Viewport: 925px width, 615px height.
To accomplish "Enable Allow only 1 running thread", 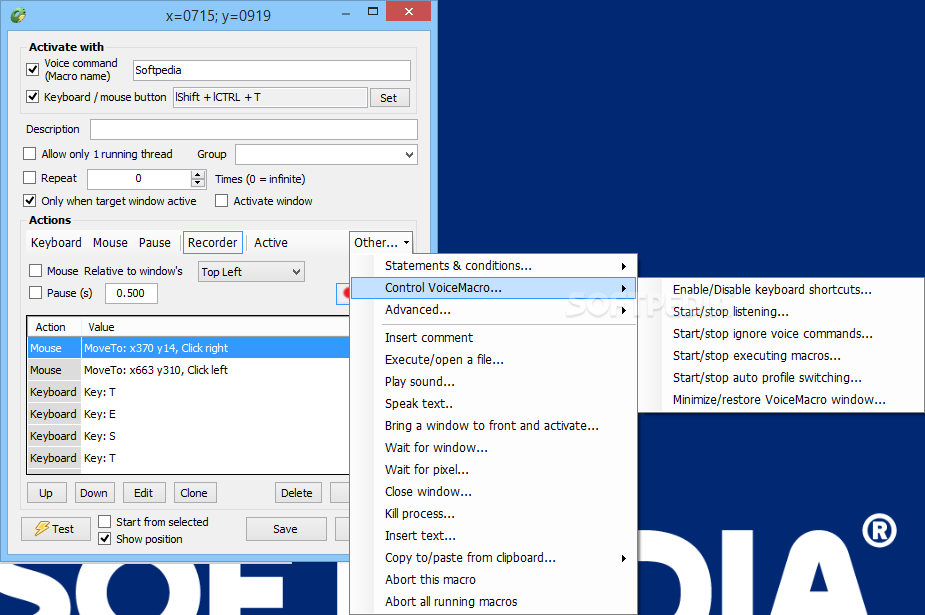I will (29, 154).
